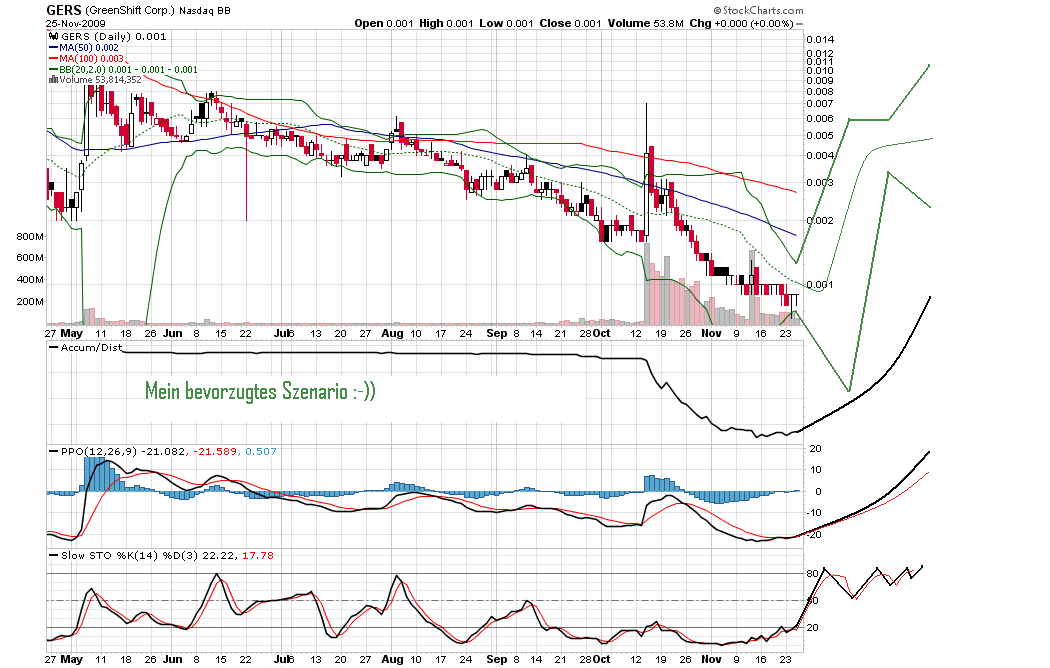This screenshot has width=1050, height=668.
Task: Click the 'Mein bevorzugtes Szenario' annotation text
Action: point(260,391)
